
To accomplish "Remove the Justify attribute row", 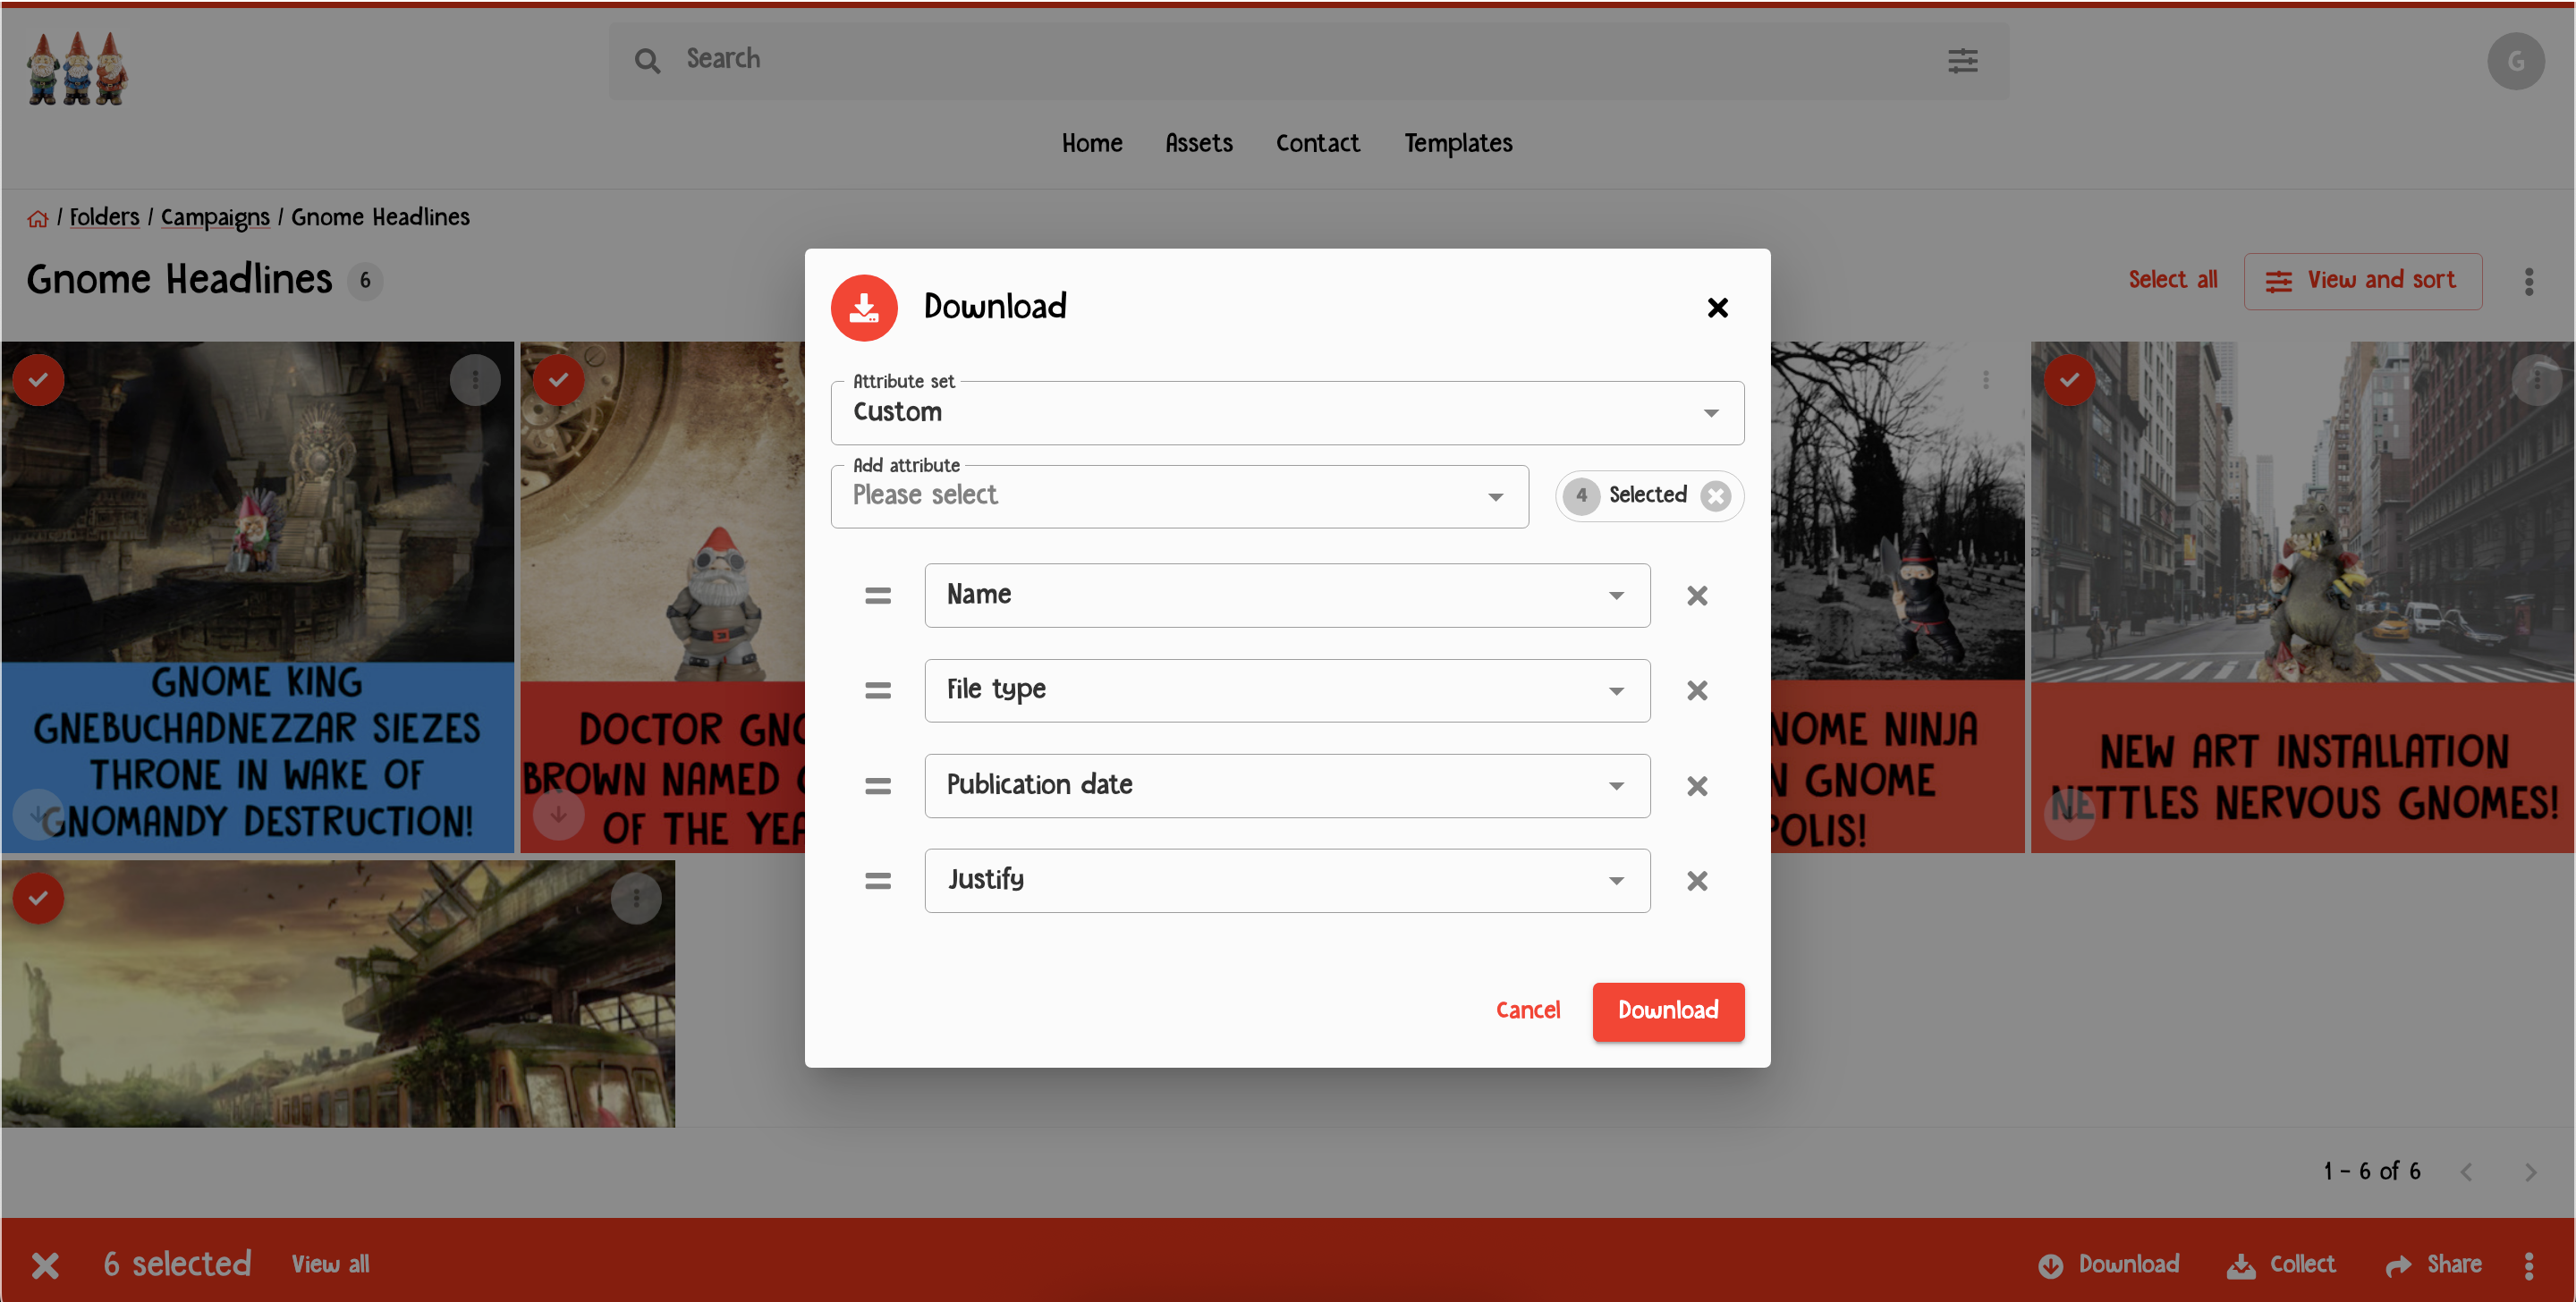I will (x=1696, y=881).
